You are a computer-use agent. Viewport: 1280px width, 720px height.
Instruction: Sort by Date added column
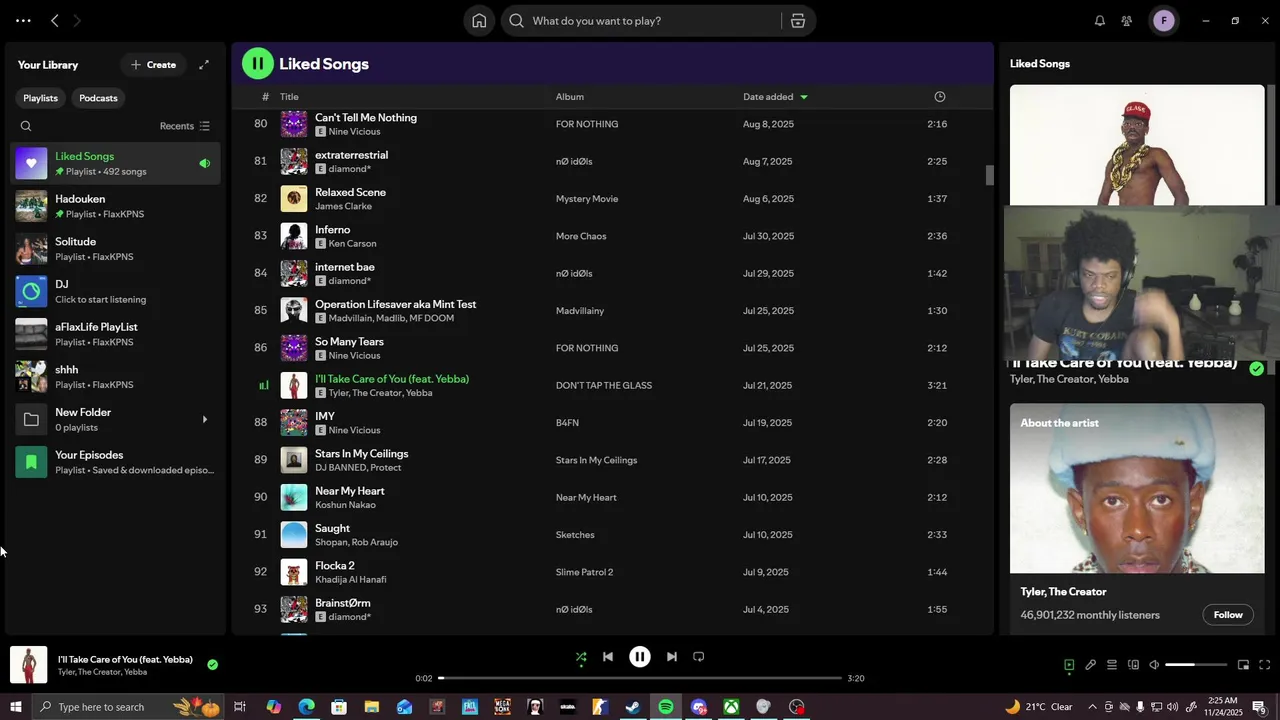click(775, 97)
